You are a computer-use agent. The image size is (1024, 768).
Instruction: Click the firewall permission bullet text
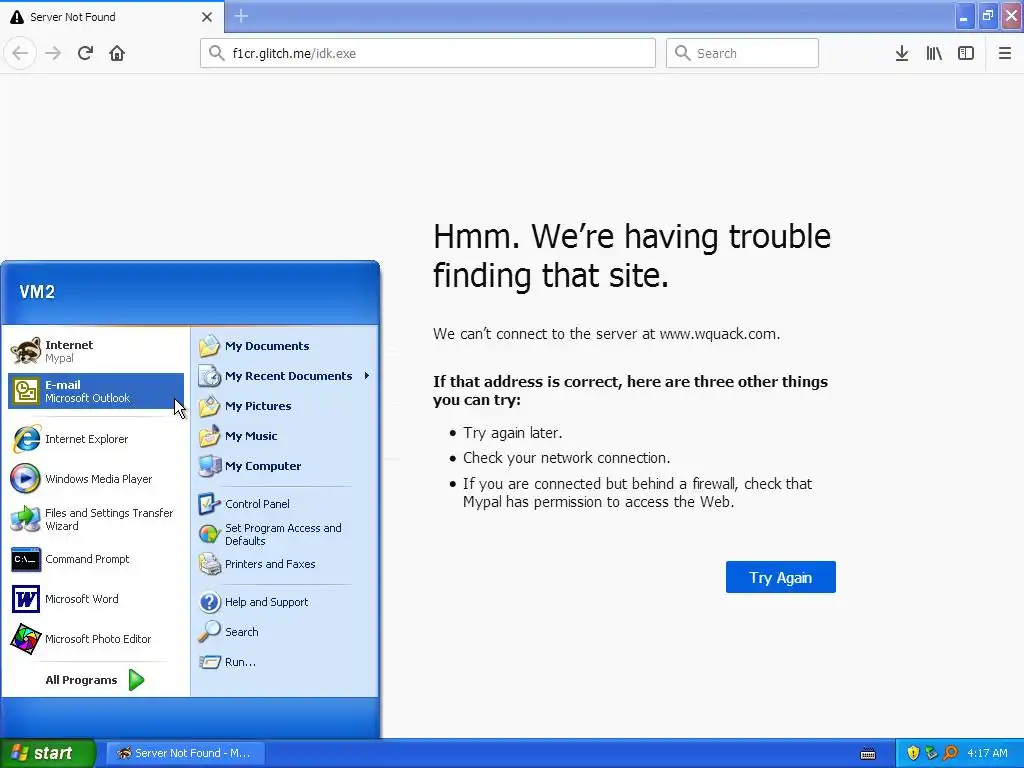[637, 493]
